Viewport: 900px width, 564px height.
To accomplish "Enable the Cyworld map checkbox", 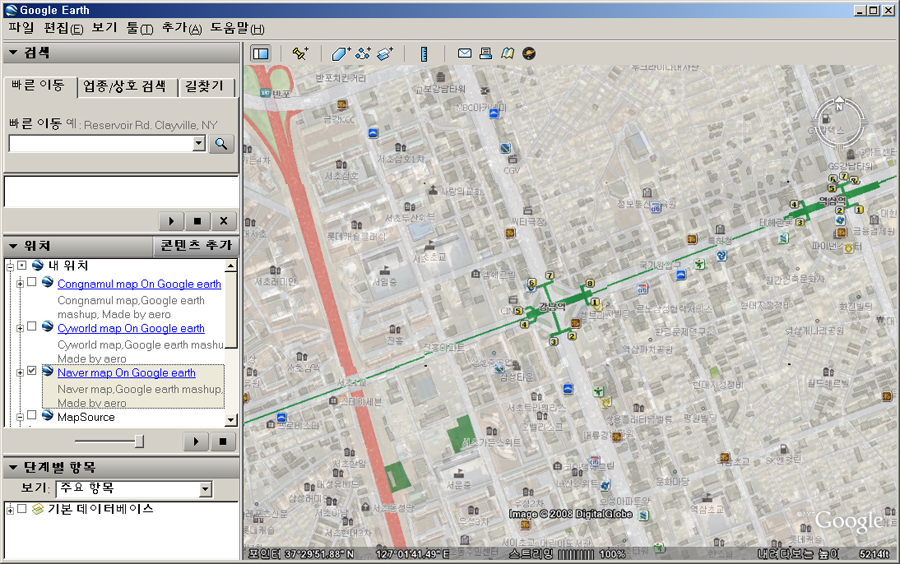I will coord(32,326).
